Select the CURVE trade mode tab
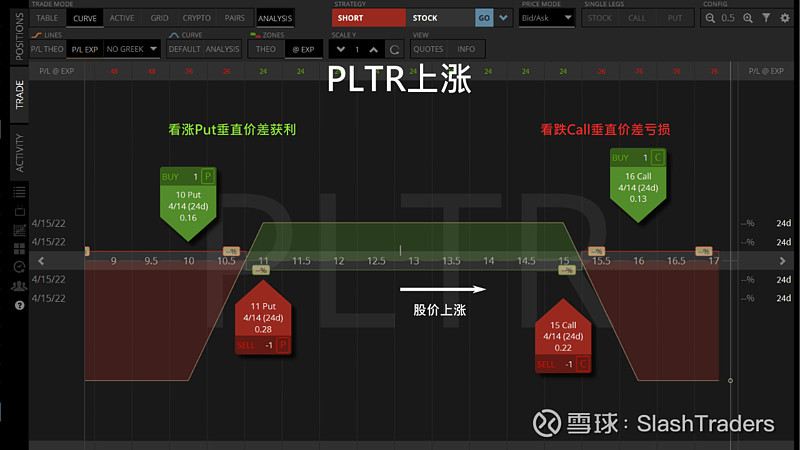The height and width of the screenshot is (450, 800). point(85,18)
